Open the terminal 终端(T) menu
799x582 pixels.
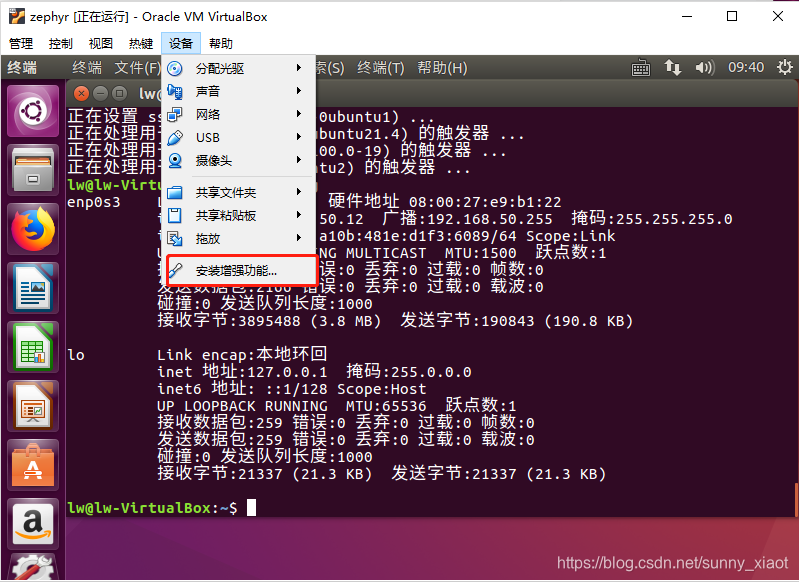pyautogui.click(x=380, y=67)
